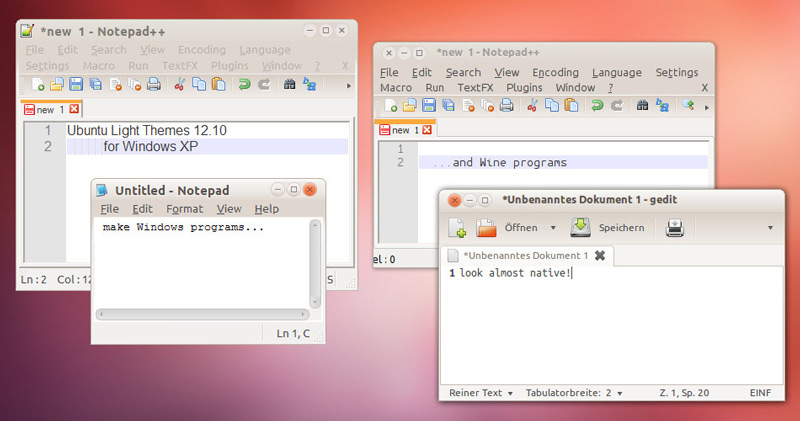Click gray Redo arrow in Notepad++ showing 'and Wine programs'
The width and height of the screenshot is (800, 421).
[617, 106]
